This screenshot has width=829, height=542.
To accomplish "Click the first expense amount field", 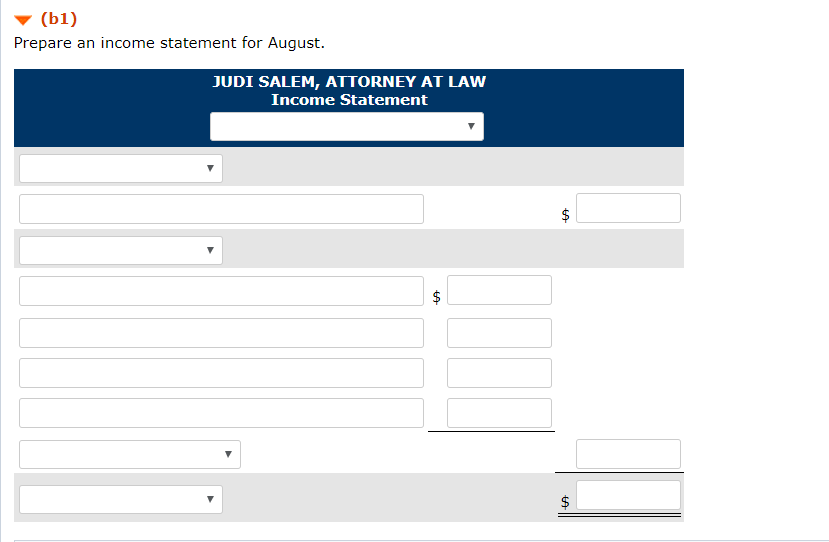I will (499, 290).
